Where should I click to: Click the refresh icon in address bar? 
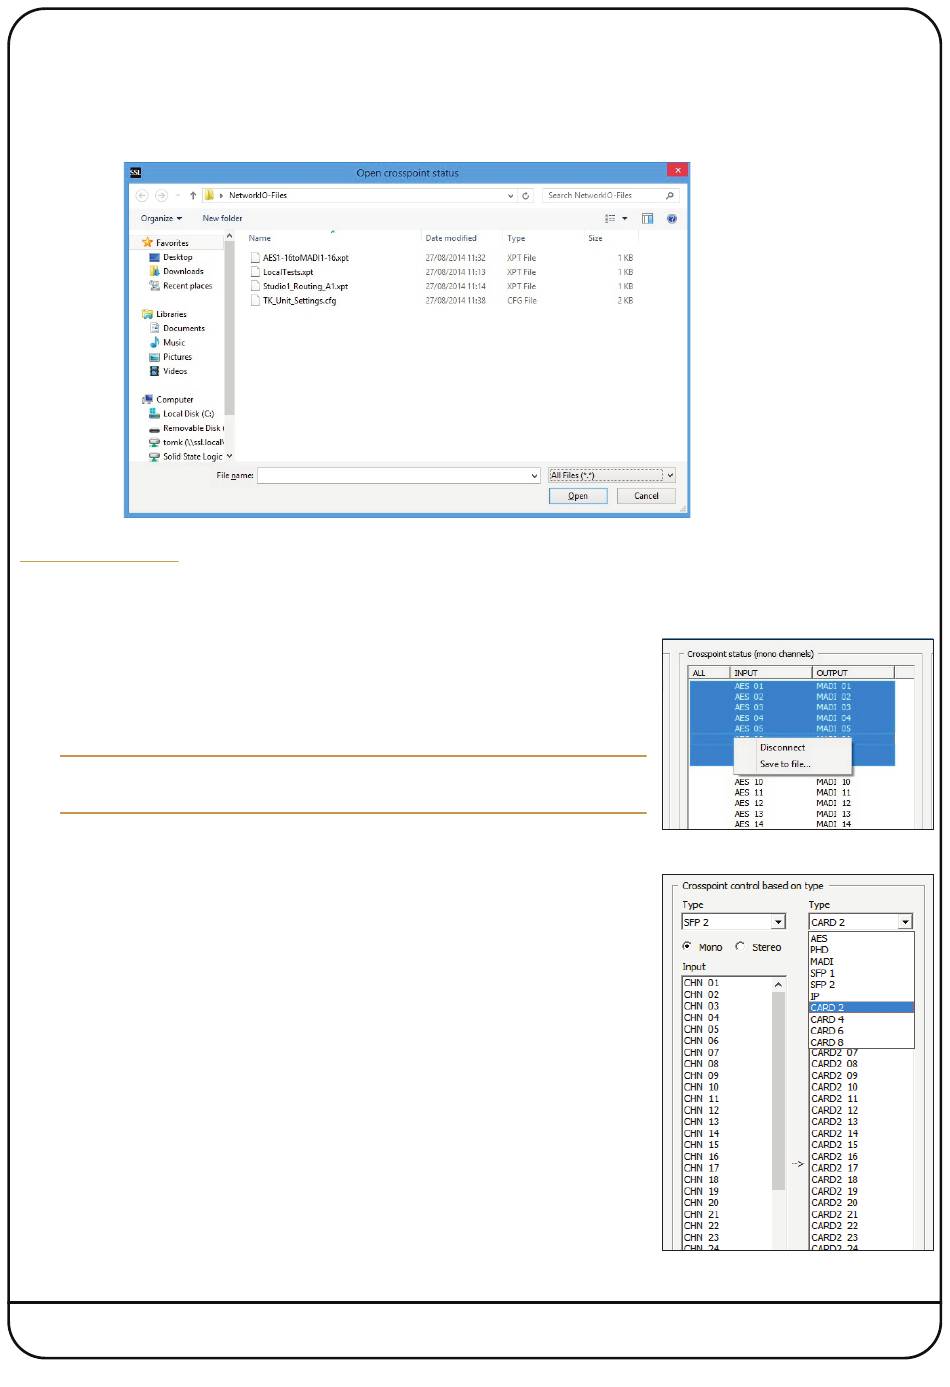525,196
